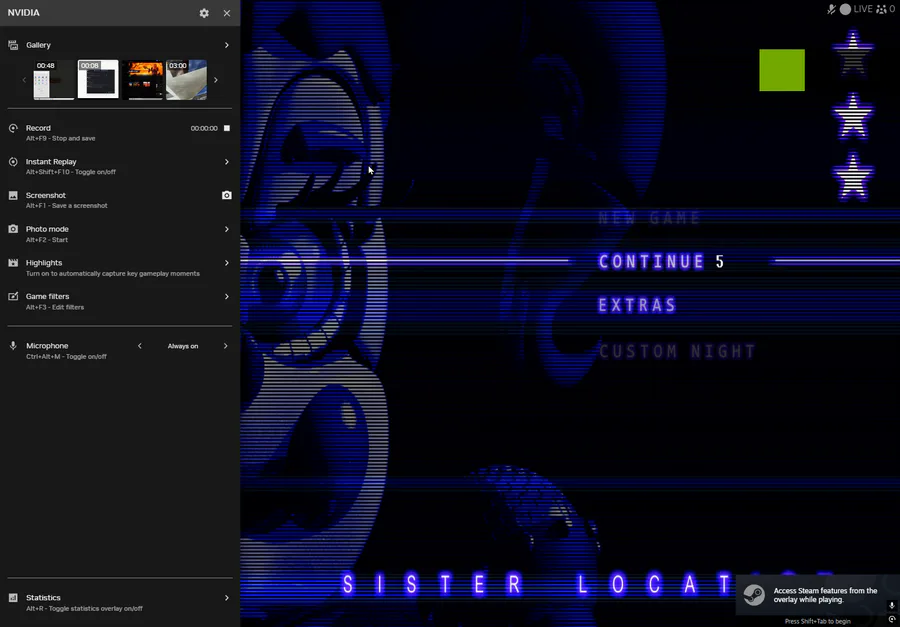Open EXTRAS in game menu
This screenshot has width=900, height=627.
click(x=637, y=305)
